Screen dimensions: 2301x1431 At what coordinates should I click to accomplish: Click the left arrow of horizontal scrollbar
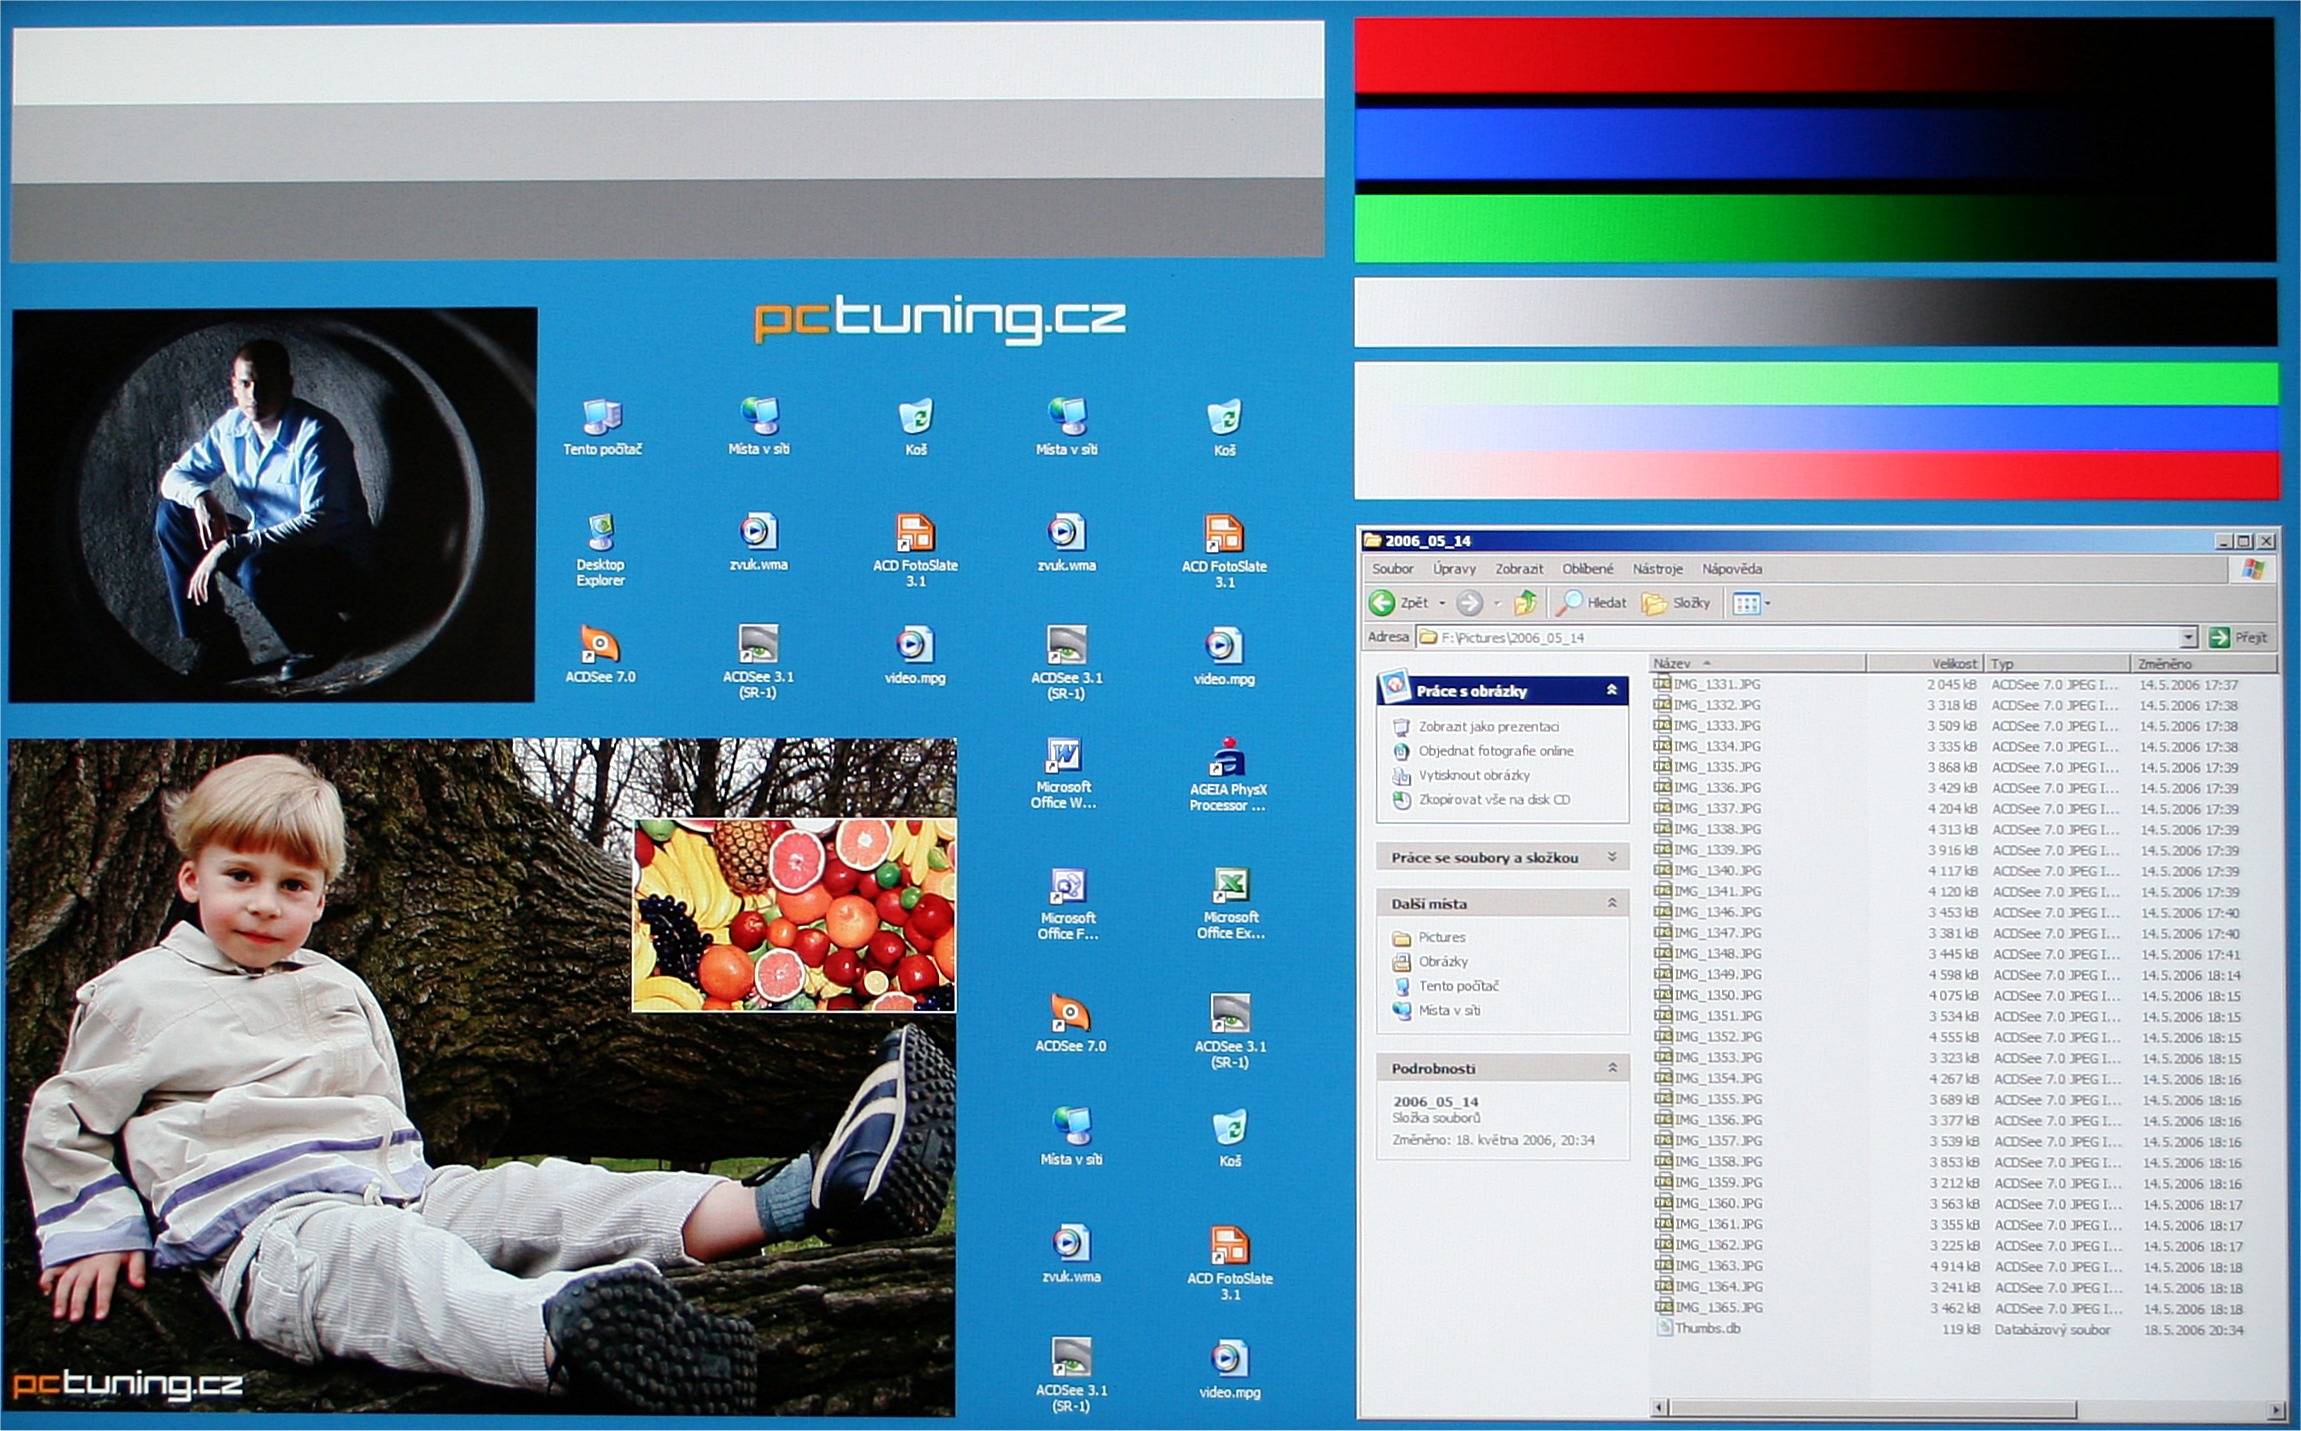[1659, 1409]
